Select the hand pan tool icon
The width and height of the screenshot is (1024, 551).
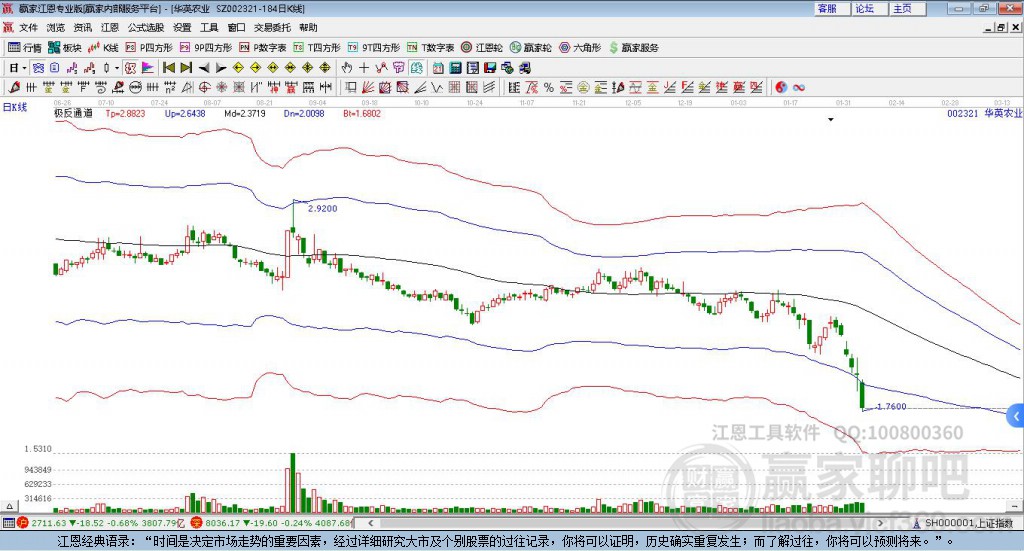[x=347, y=67]
